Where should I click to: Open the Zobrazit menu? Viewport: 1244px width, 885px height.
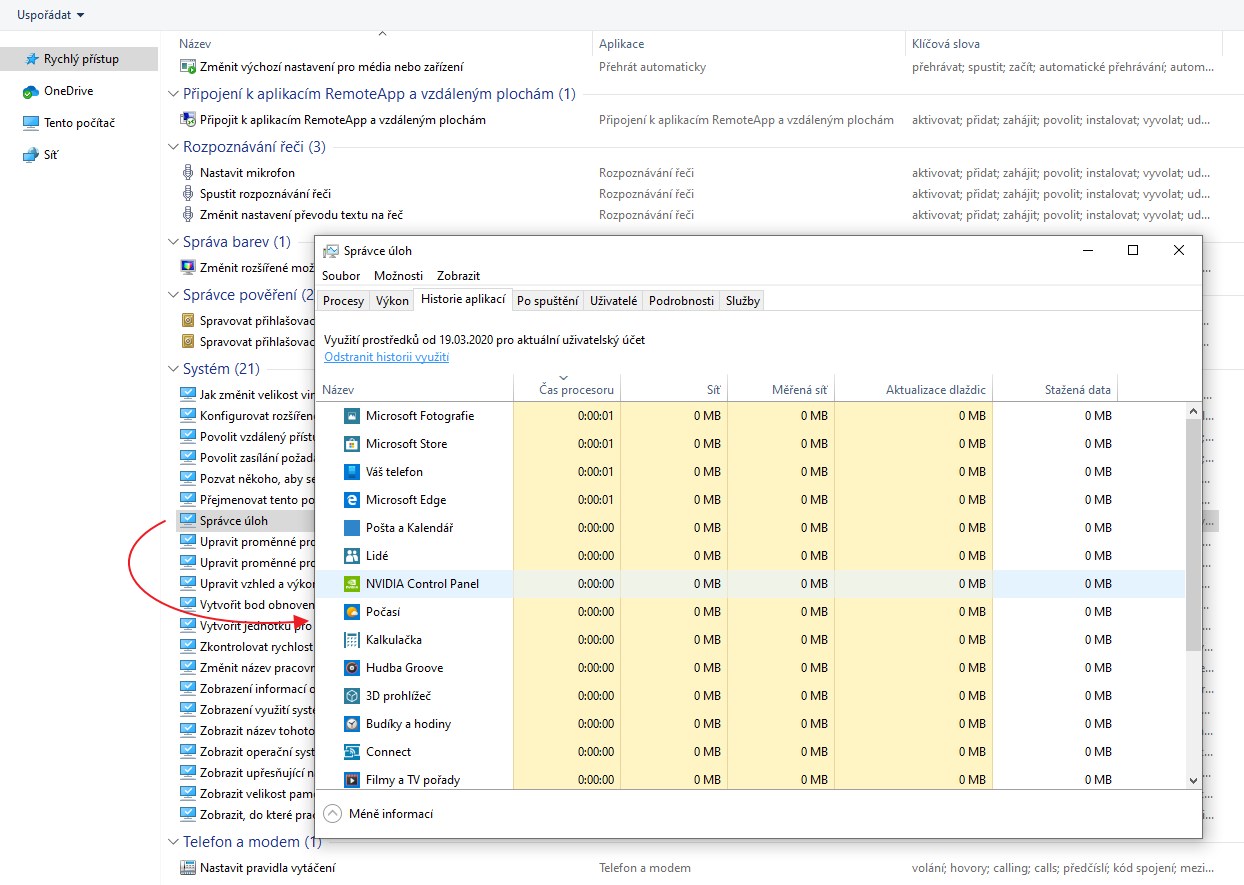[x=458, y=276]
